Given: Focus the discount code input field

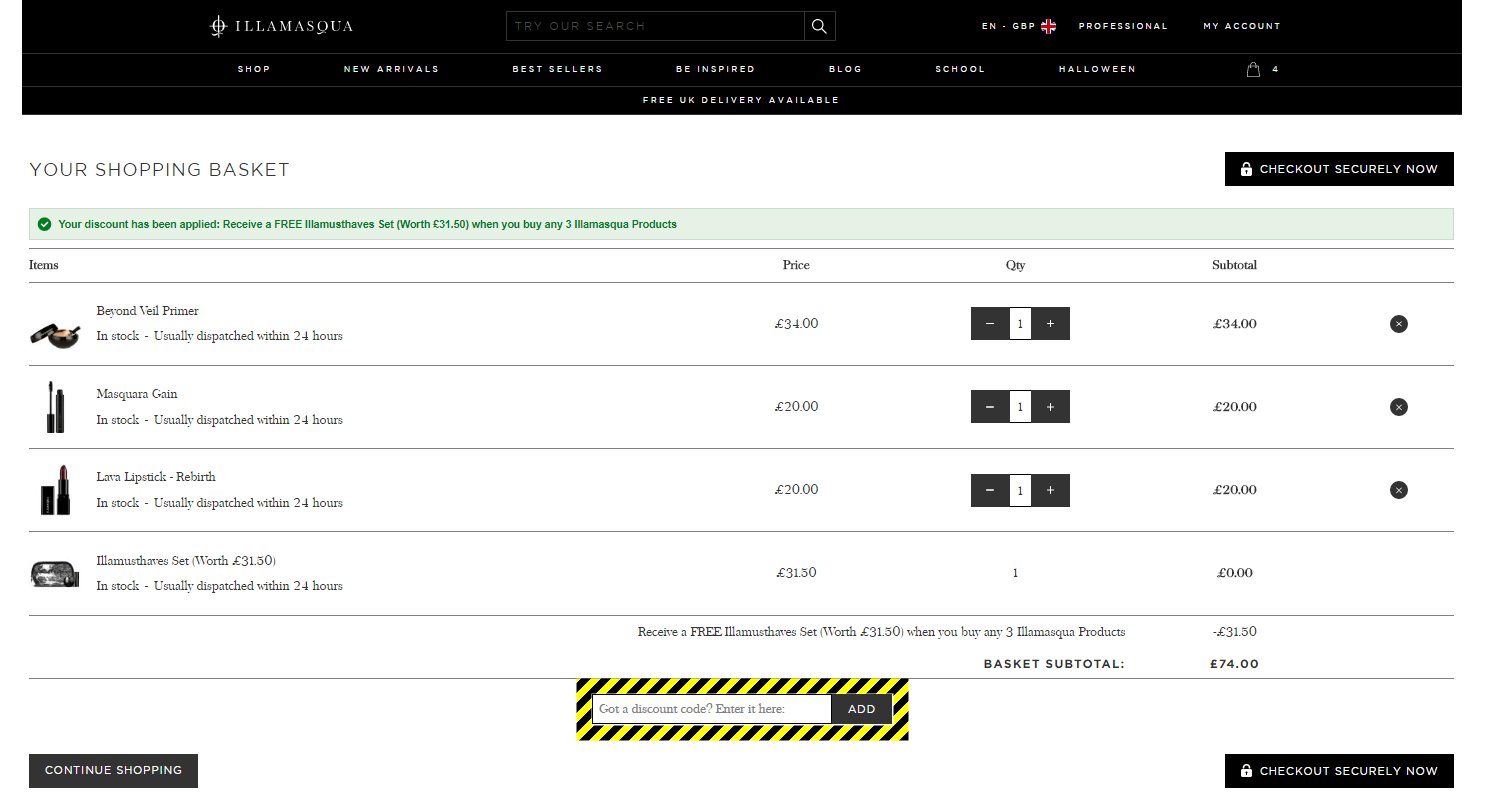Looking at the screenshot, I should coord(712,709).
